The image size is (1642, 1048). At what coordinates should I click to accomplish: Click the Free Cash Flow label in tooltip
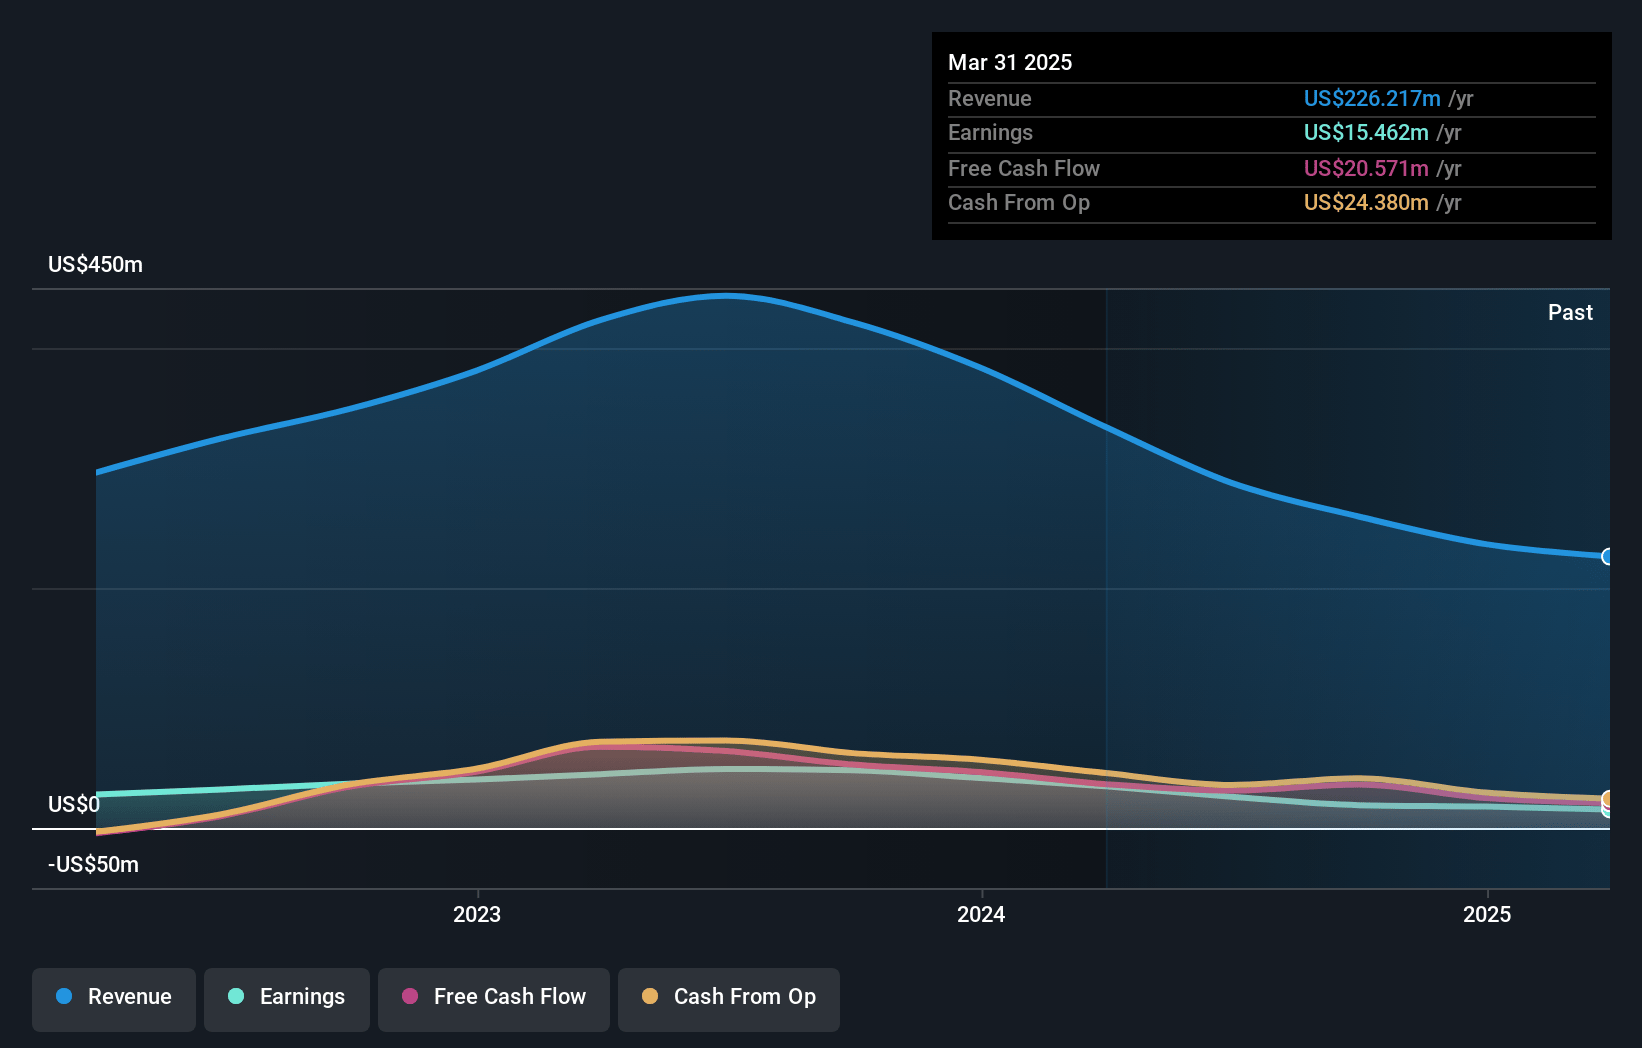pyautogui.click(x=1024, y=168)
